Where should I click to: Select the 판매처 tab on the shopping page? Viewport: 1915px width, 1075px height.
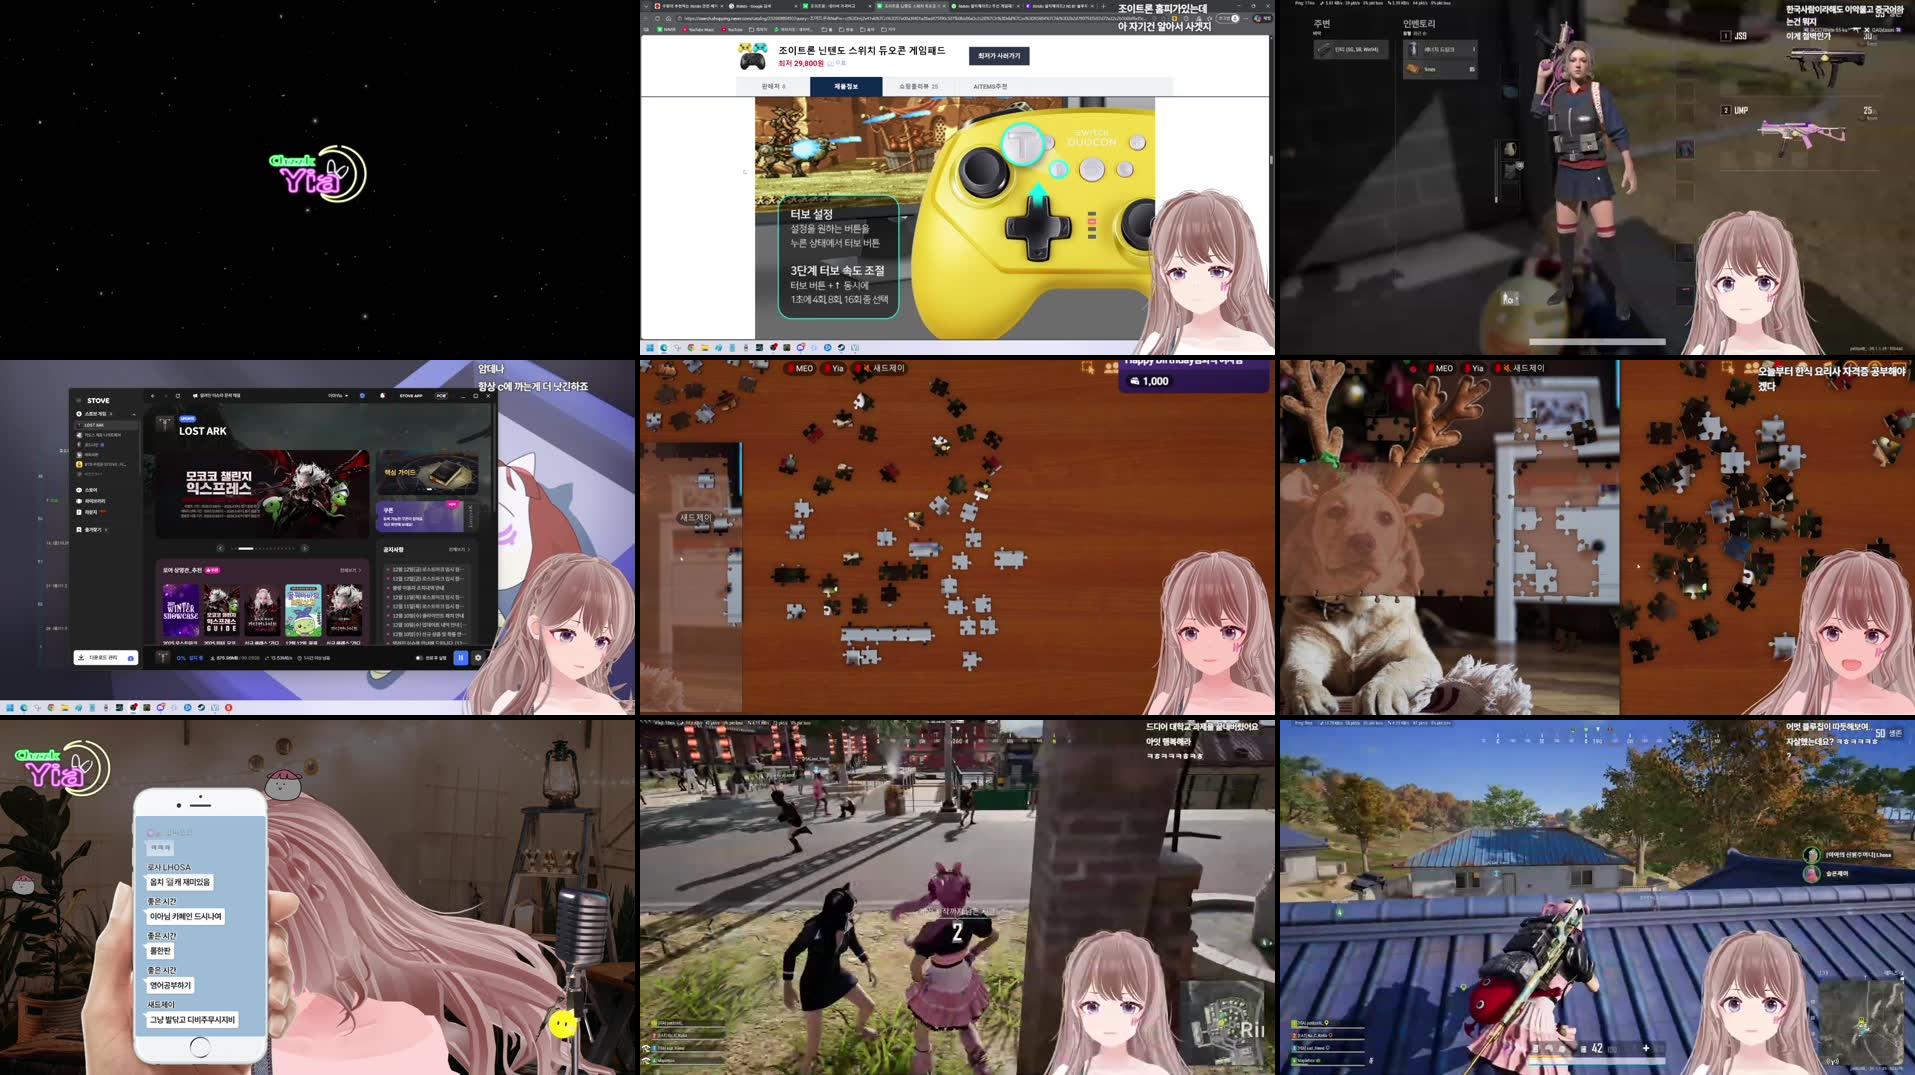coord(772,86)
